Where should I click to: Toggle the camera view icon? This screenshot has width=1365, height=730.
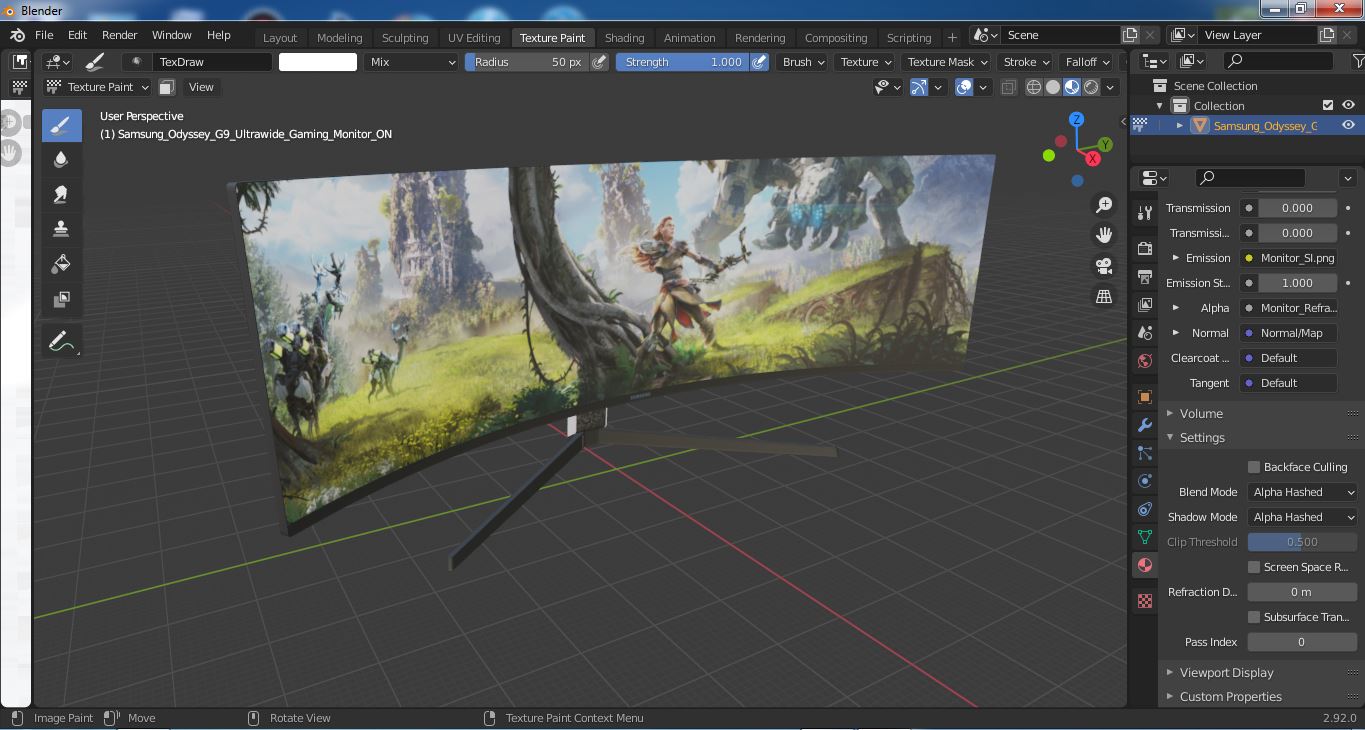pyautogui.click(x=1104, y=266)
